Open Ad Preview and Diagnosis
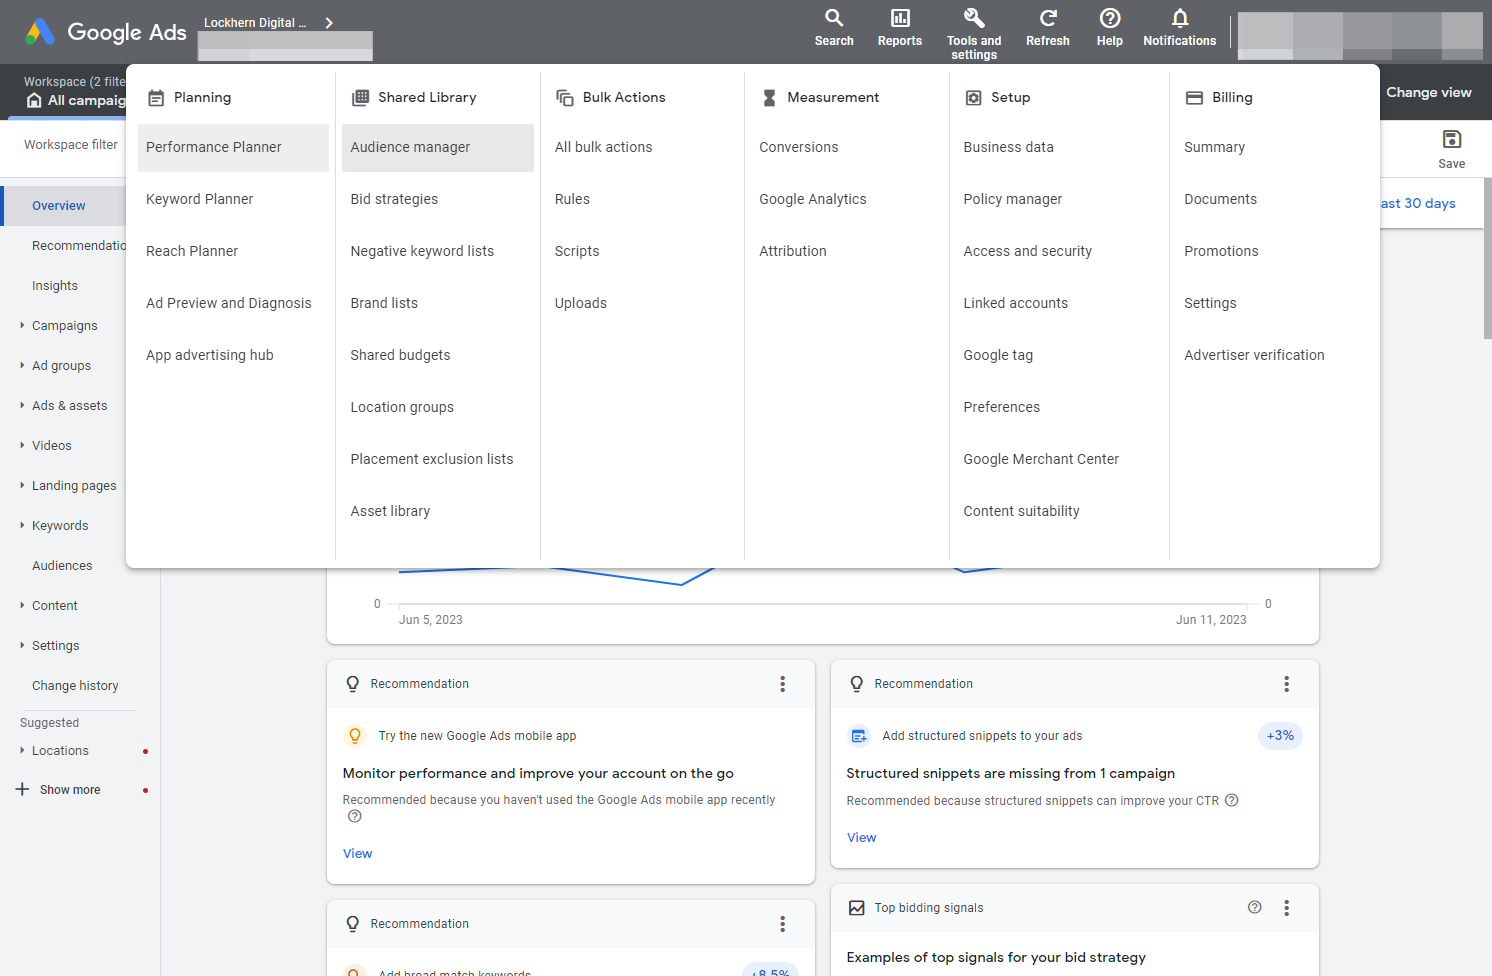Image resolution: width=1492 pixels, height=976 pixels. 229,303
